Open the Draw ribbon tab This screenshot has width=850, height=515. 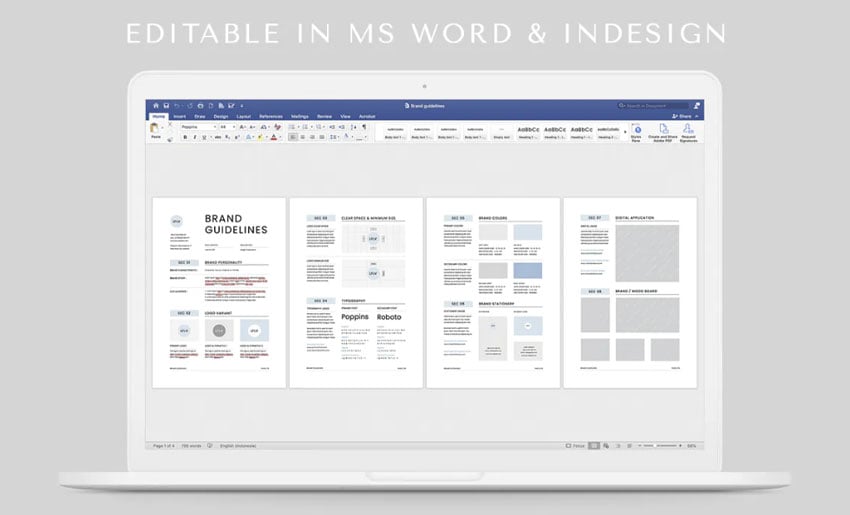[199, 117]
